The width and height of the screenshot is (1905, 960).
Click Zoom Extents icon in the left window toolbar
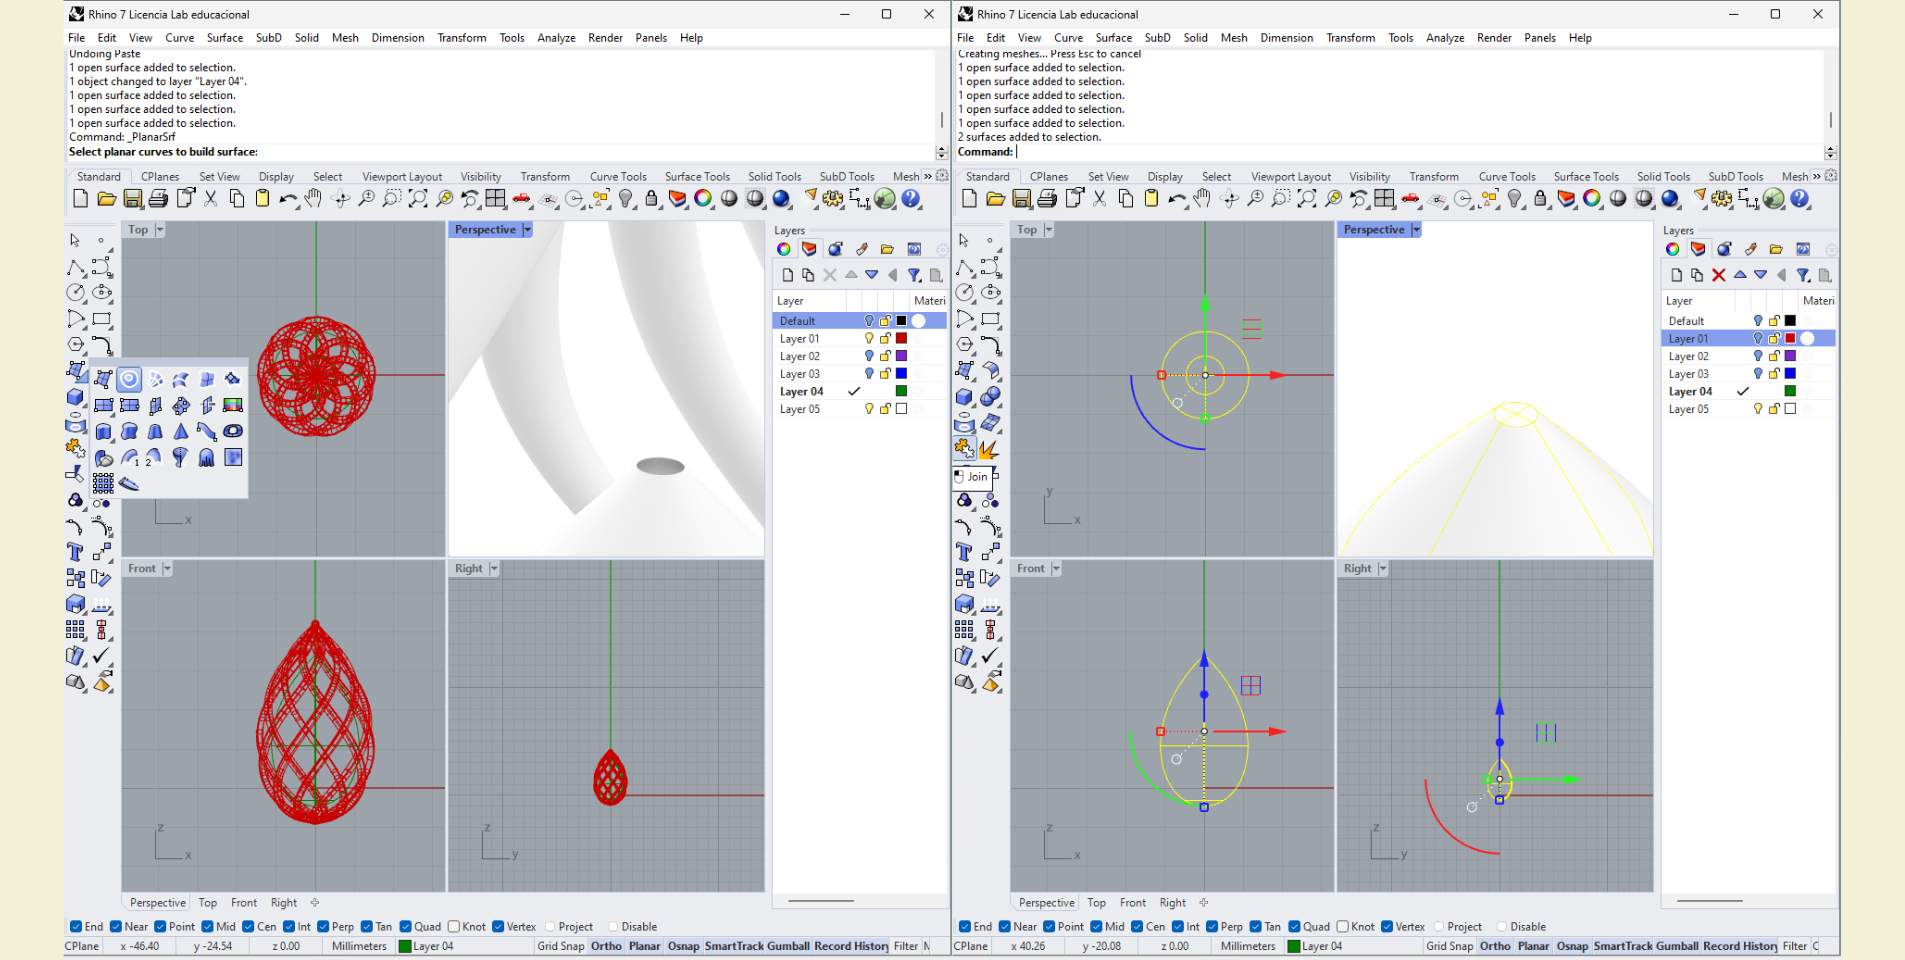point(418,199)
